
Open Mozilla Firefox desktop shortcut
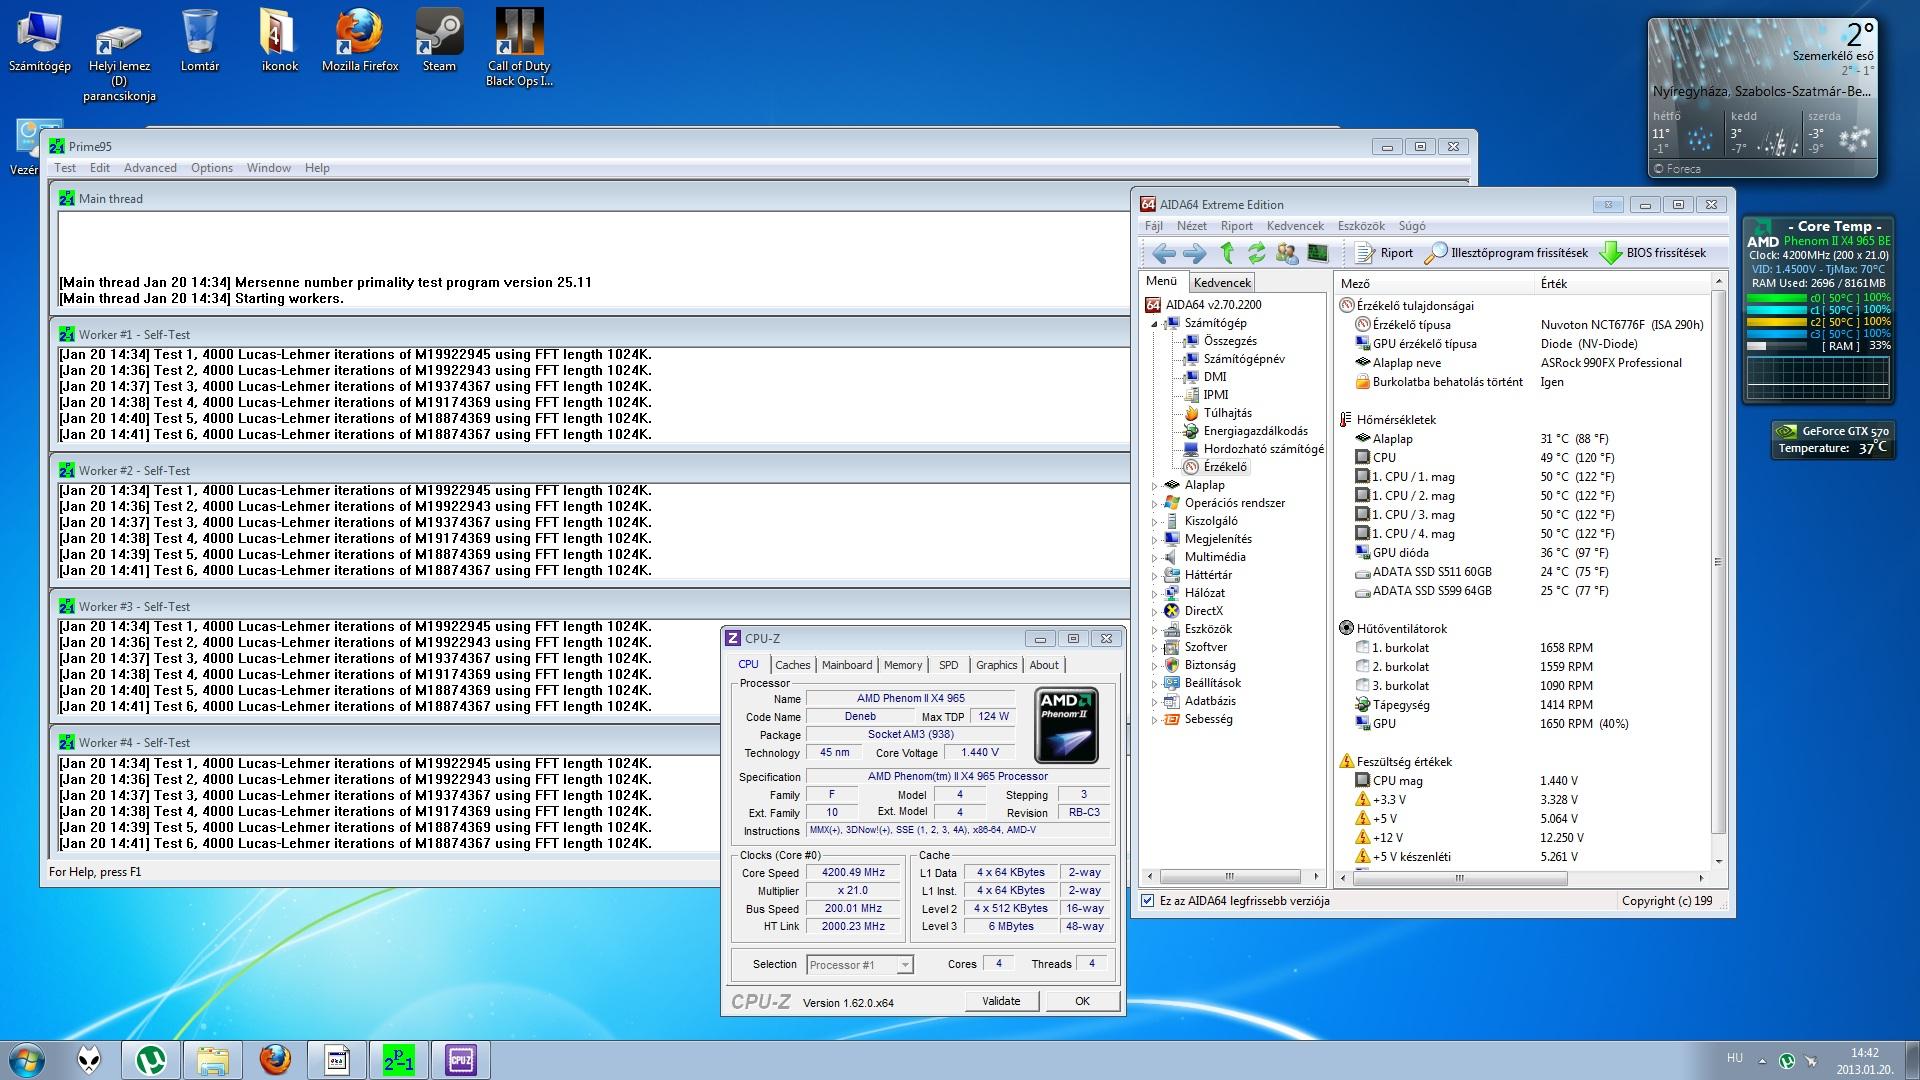tap(360, 41)
